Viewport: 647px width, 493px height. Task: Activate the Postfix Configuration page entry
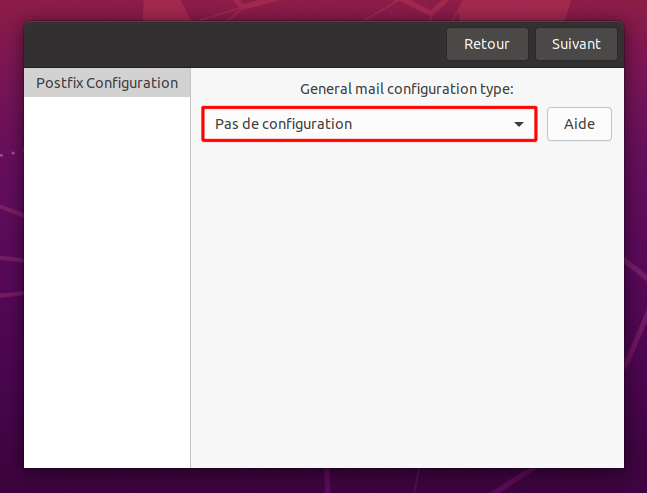[x=107, y=83]
